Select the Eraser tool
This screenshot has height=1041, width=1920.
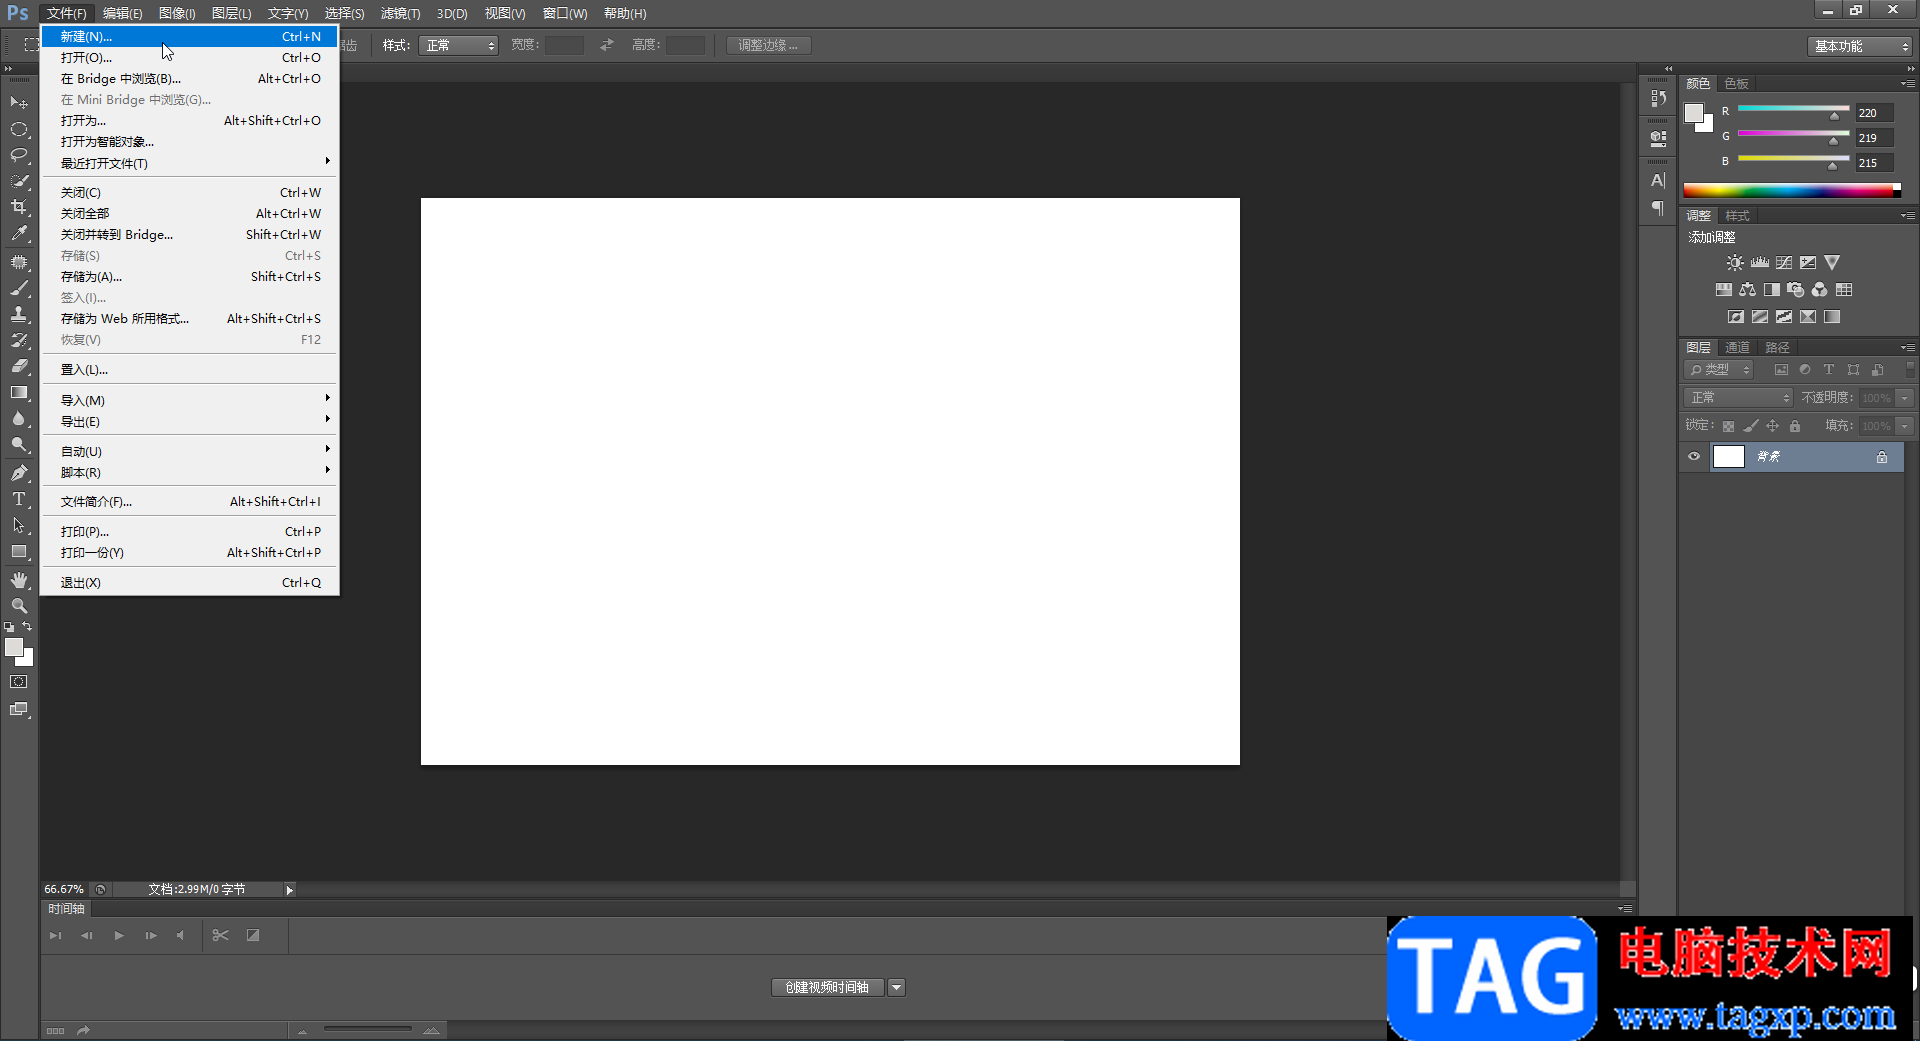coord(19,366)
